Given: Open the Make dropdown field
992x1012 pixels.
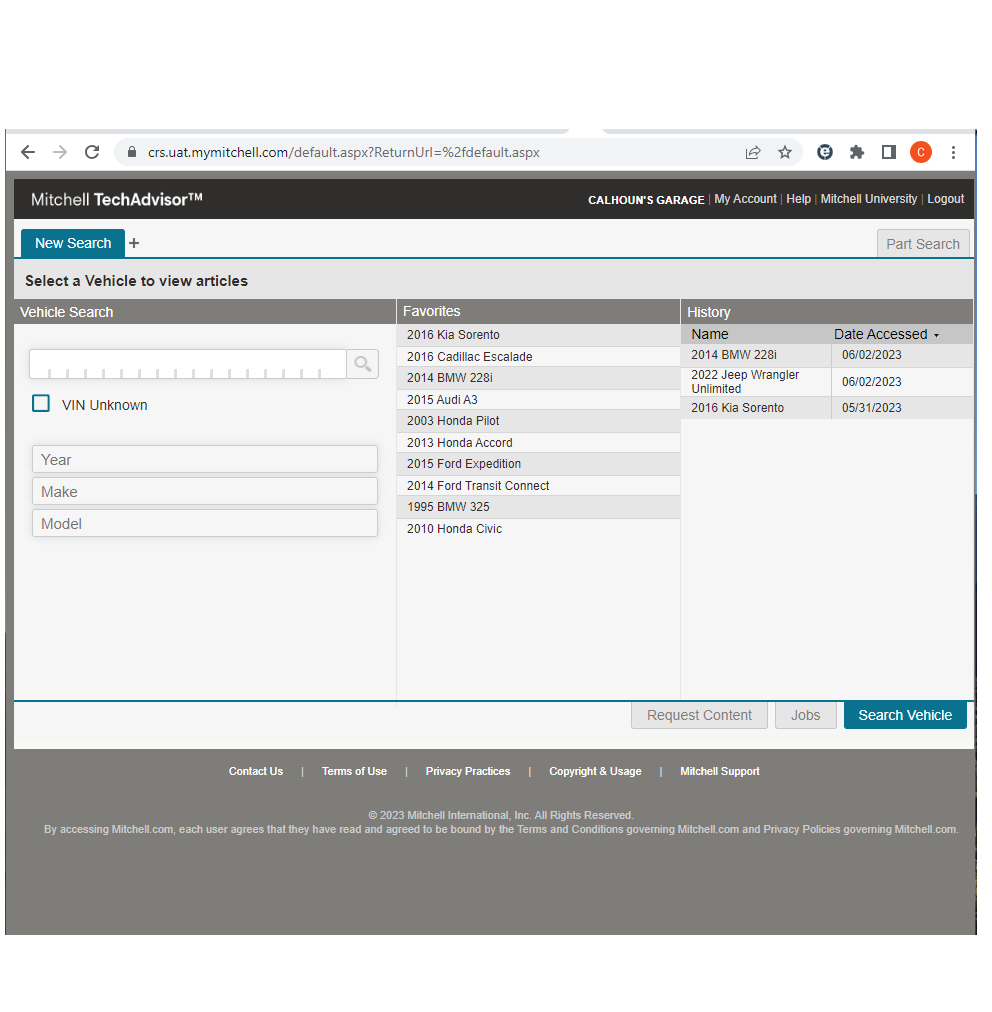Looking at the screenshot, I should click(x=205, y=491).
